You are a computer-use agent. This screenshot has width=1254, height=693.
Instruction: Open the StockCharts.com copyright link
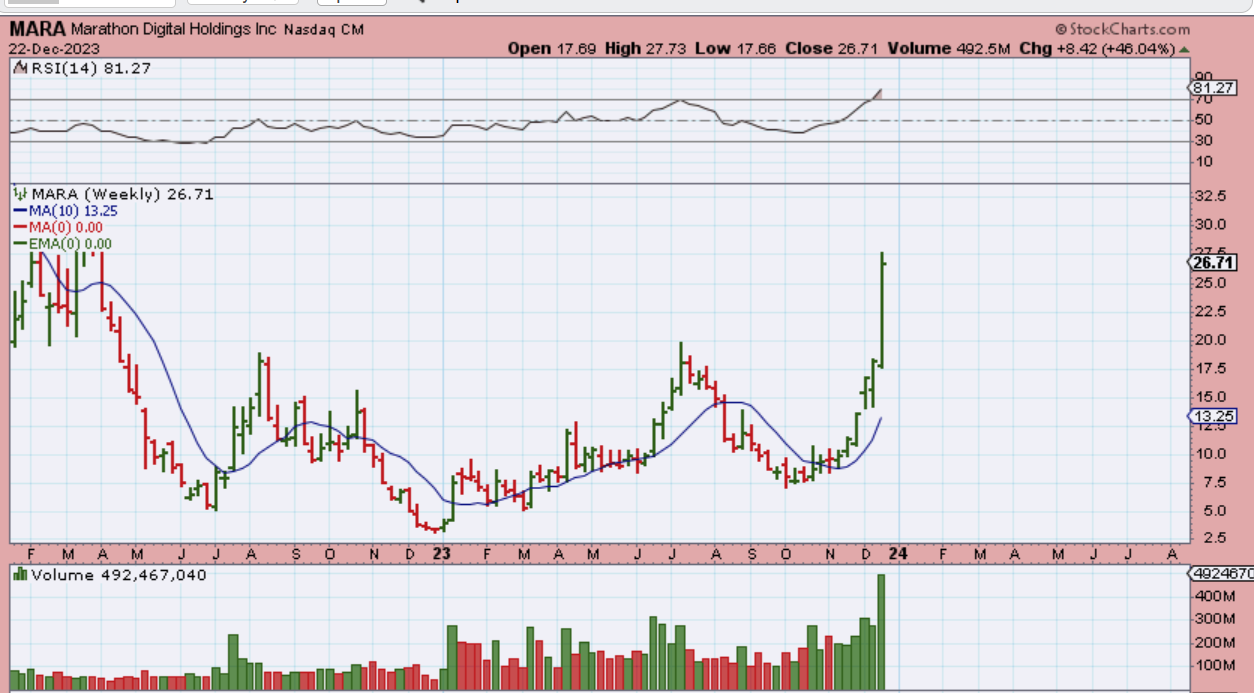coord(1122,30)
